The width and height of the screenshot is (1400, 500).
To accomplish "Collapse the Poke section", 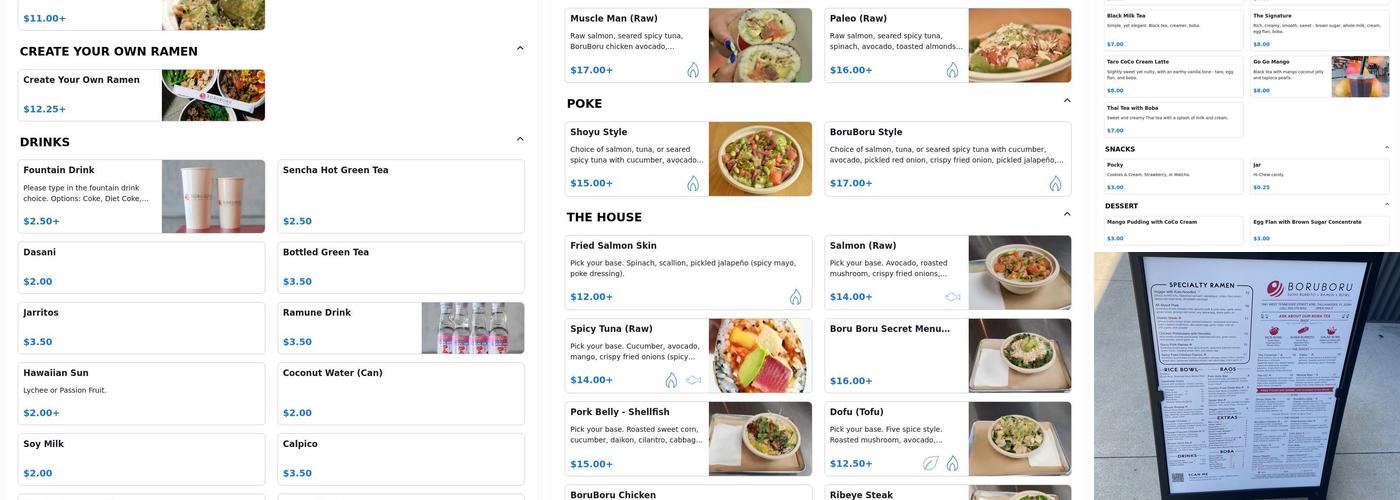I will (x=1067, y=100).
